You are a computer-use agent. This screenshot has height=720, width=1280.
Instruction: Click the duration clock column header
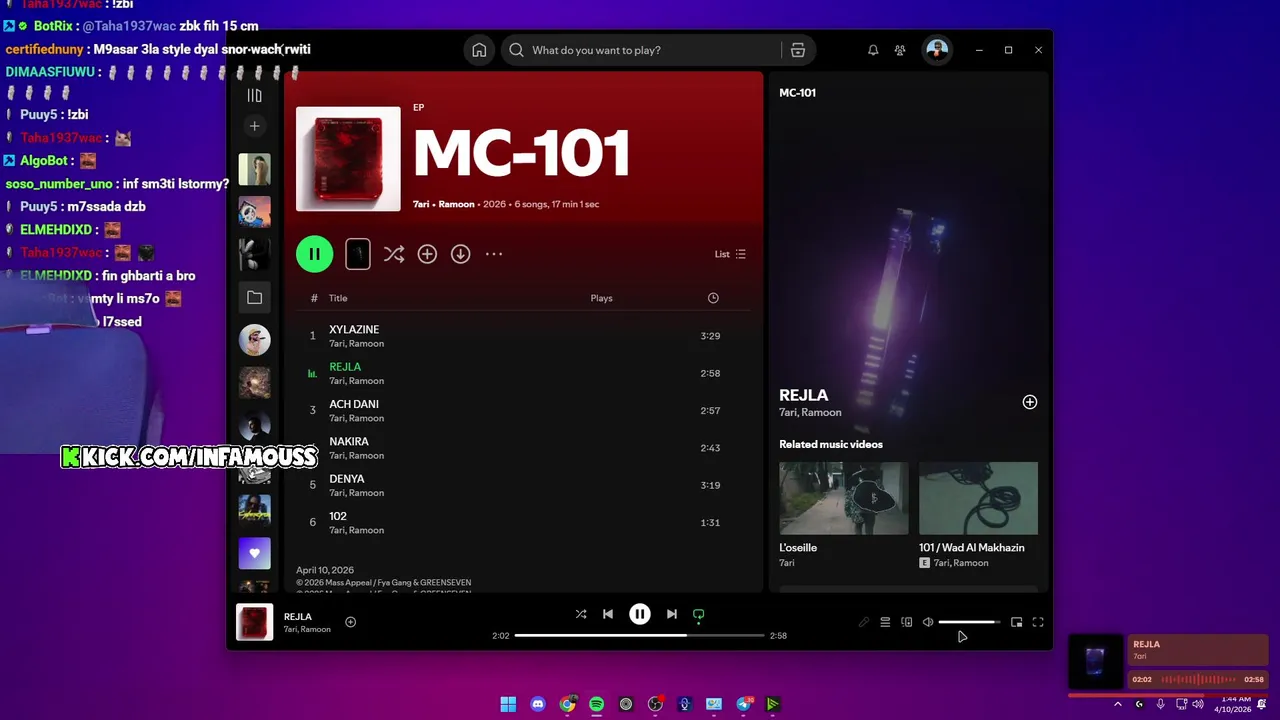point(713,298)
